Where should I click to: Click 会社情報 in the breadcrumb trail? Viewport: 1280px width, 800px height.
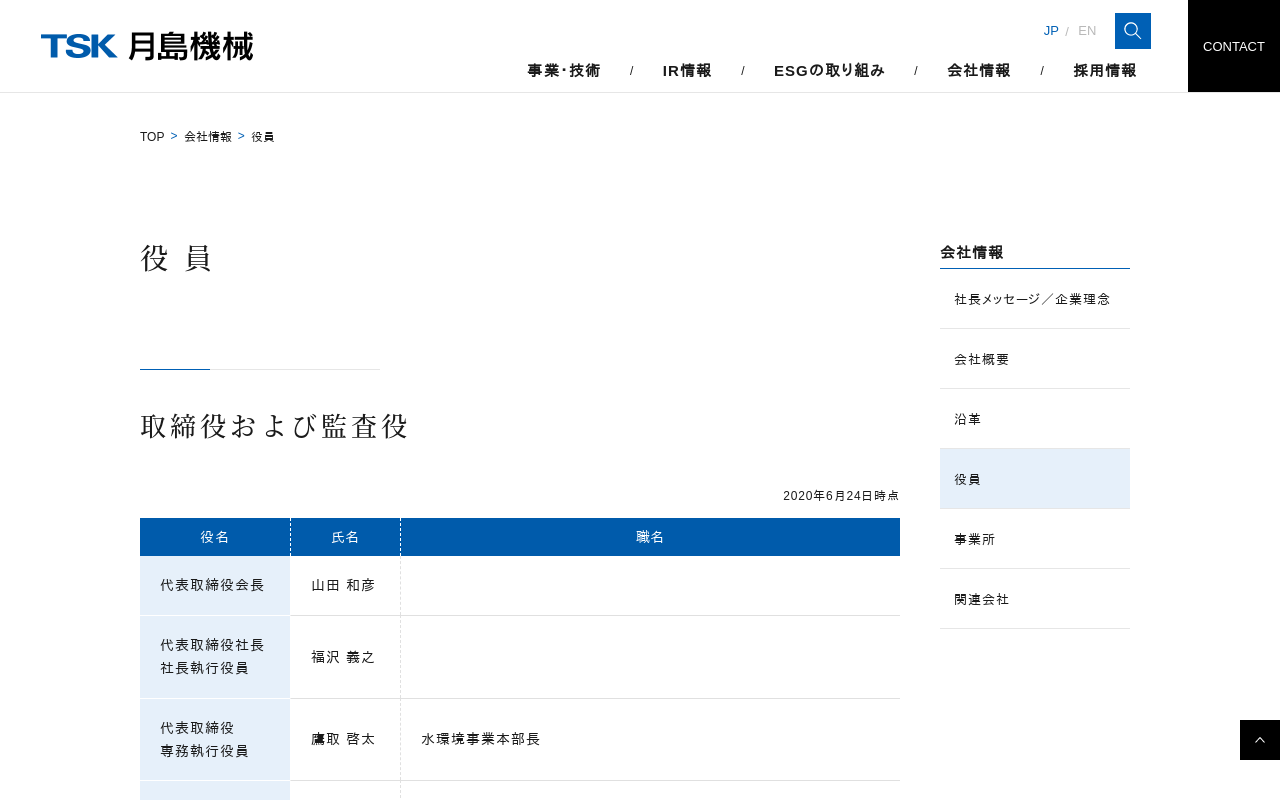208,137
